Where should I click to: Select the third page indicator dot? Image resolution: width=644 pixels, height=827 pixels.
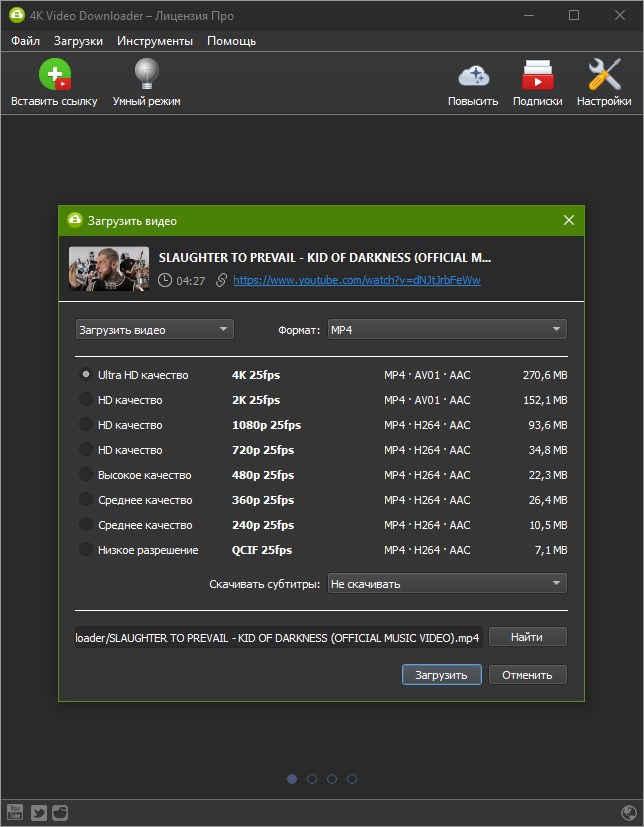[332, 778]
